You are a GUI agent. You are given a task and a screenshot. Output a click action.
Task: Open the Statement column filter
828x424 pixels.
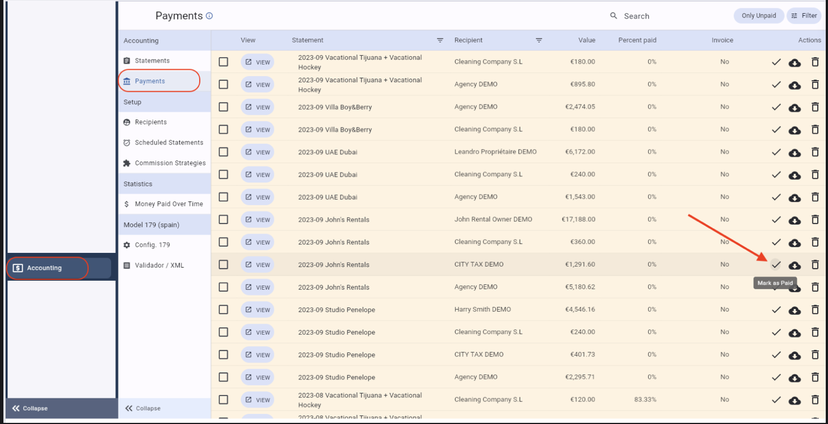(440, 41)
